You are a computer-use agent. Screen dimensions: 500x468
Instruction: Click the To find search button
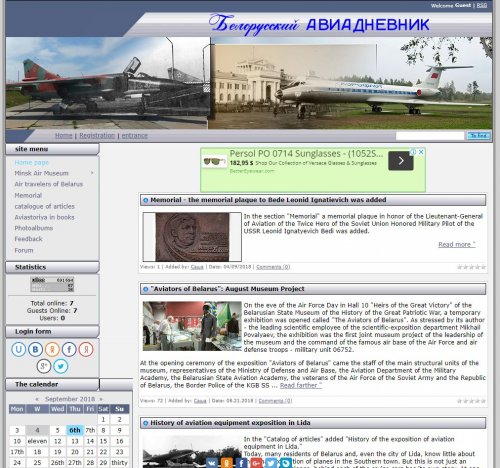click(479, 136)
